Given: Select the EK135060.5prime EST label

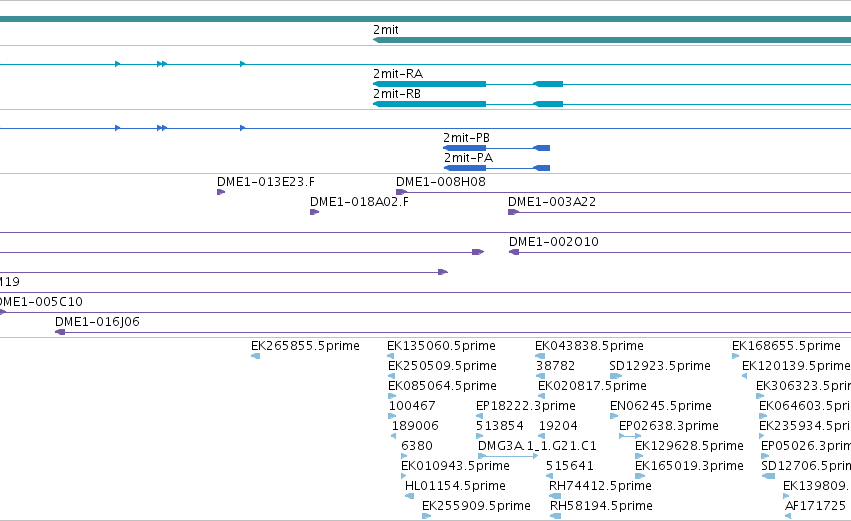Looking at the screenshot, I should 441,346.
